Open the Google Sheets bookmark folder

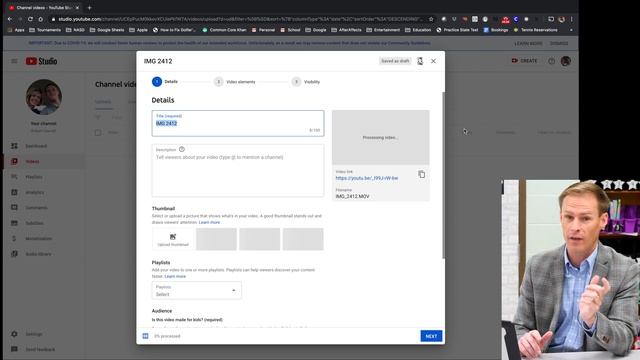point(107,30)
